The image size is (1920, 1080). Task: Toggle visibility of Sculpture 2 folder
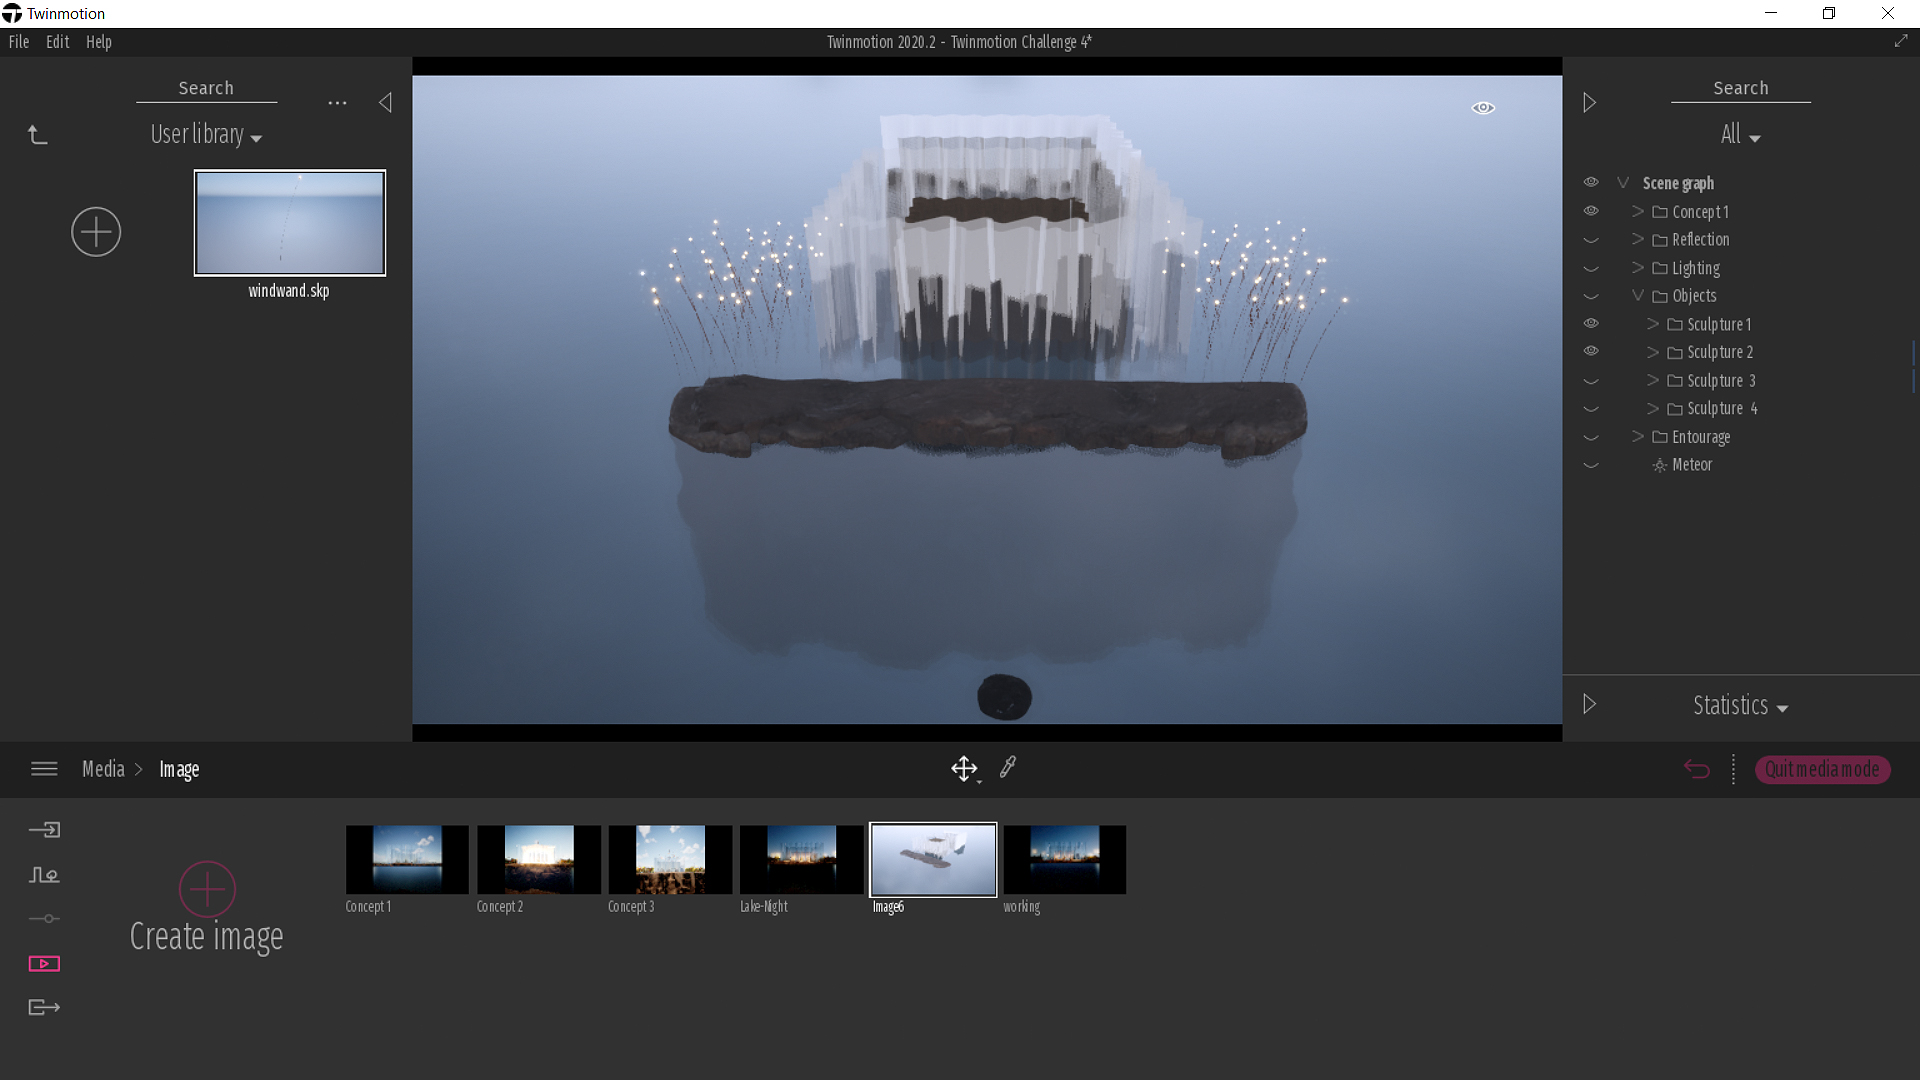1591,352
